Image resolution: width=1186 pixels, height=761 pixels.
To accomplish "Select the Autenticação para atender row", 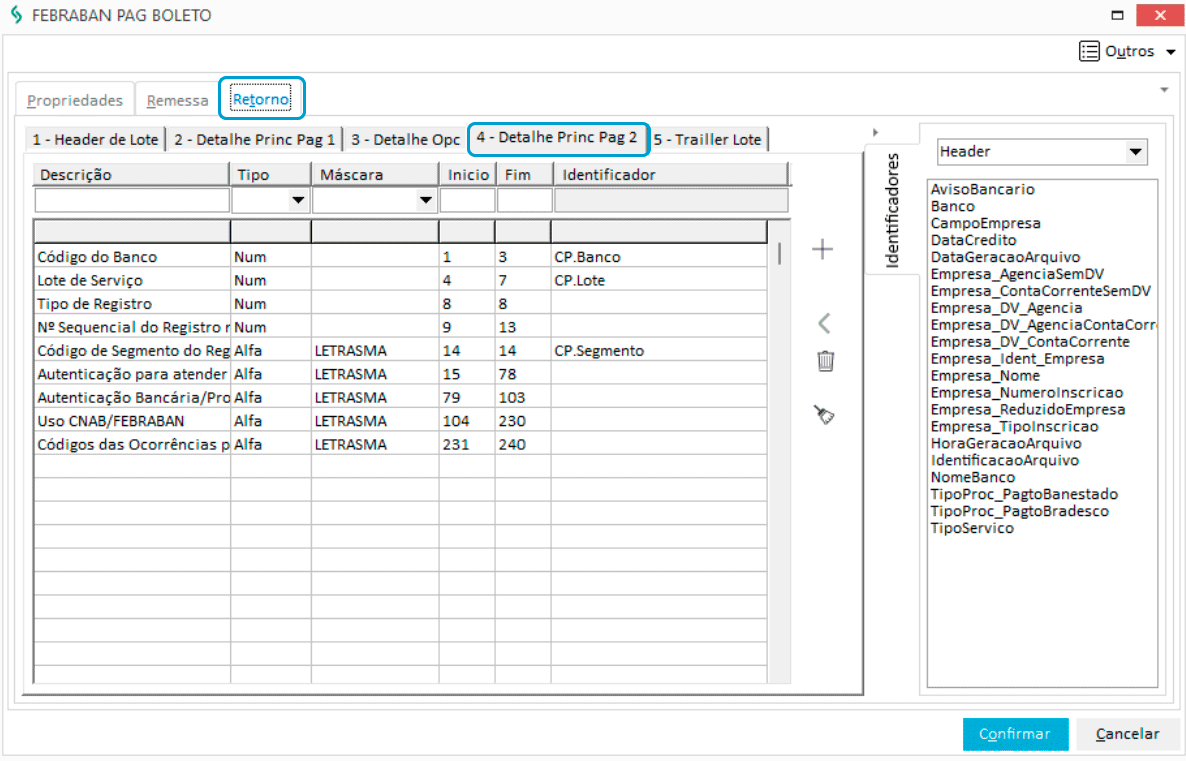I will 400,374.
